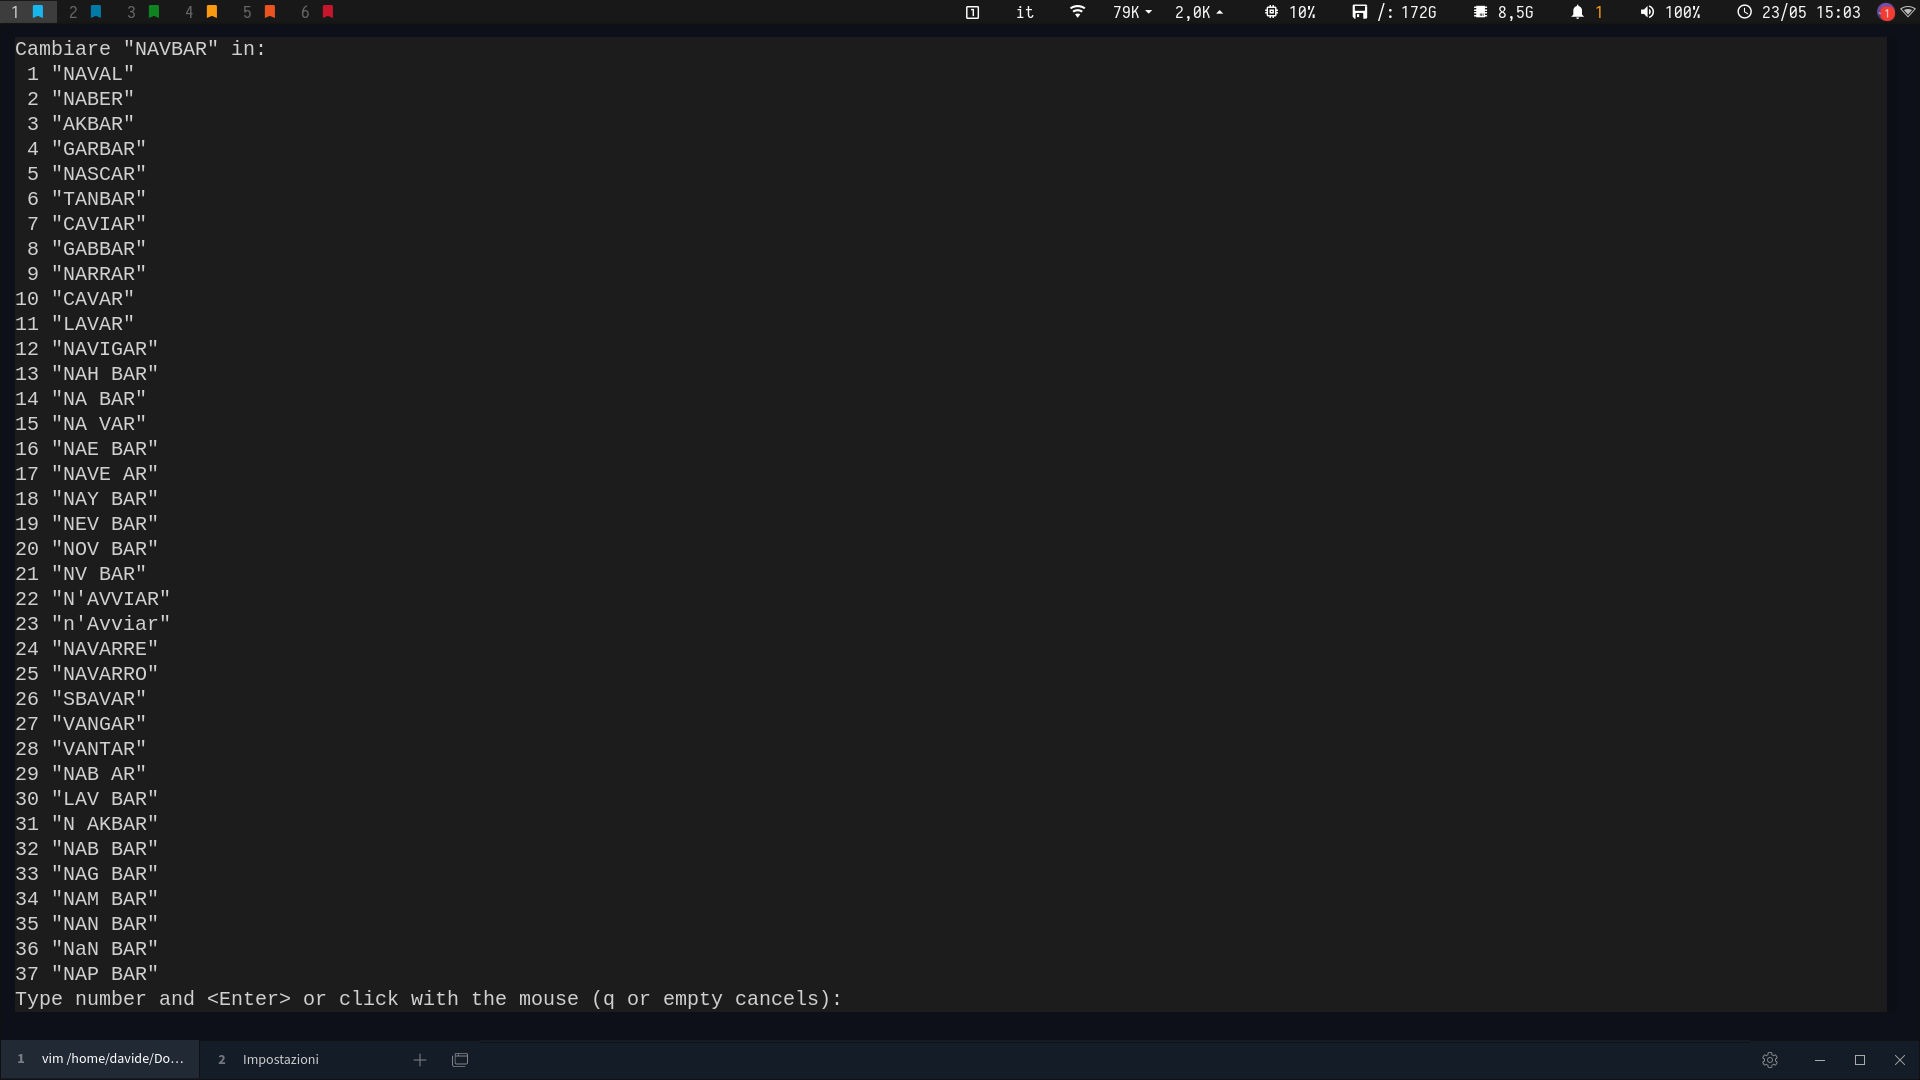
Task: Choose suggestion 22 "N'AVVIAR"
Action: click(93, 599)
